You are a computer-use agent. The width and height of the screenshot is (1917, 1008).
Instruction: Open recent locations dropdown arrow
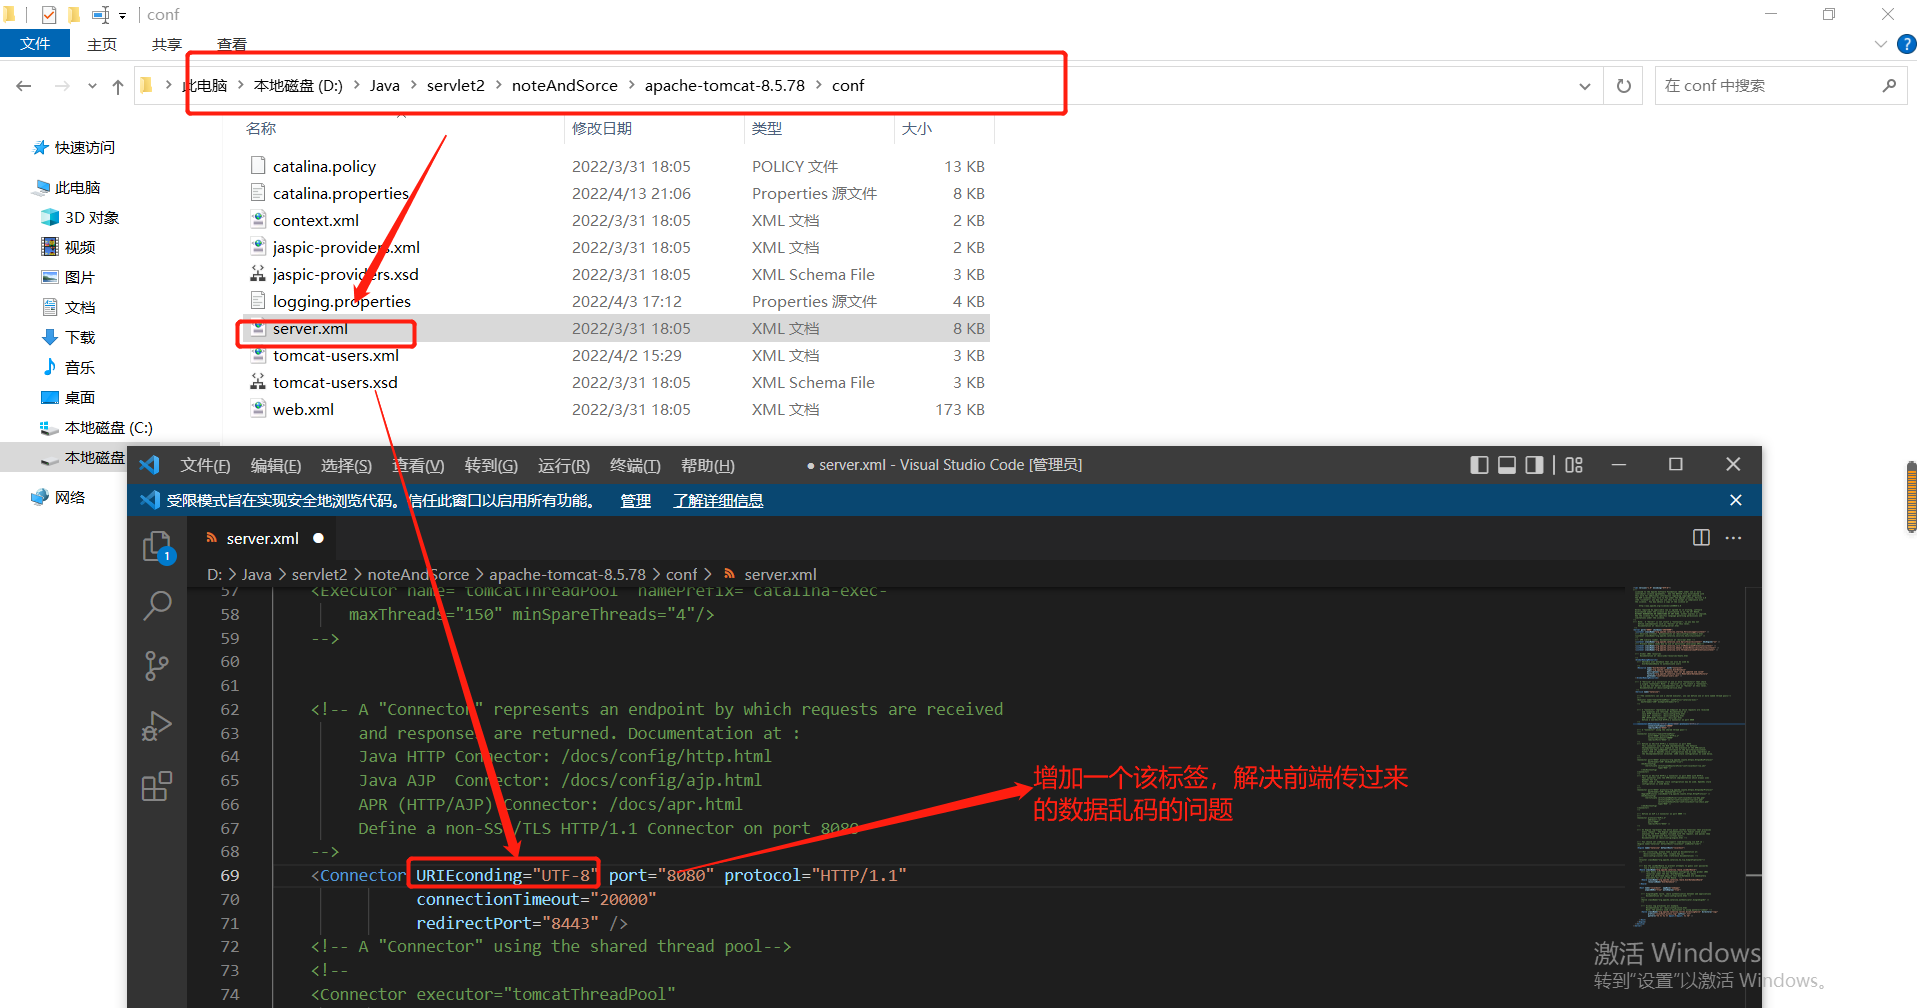[92, 86]
